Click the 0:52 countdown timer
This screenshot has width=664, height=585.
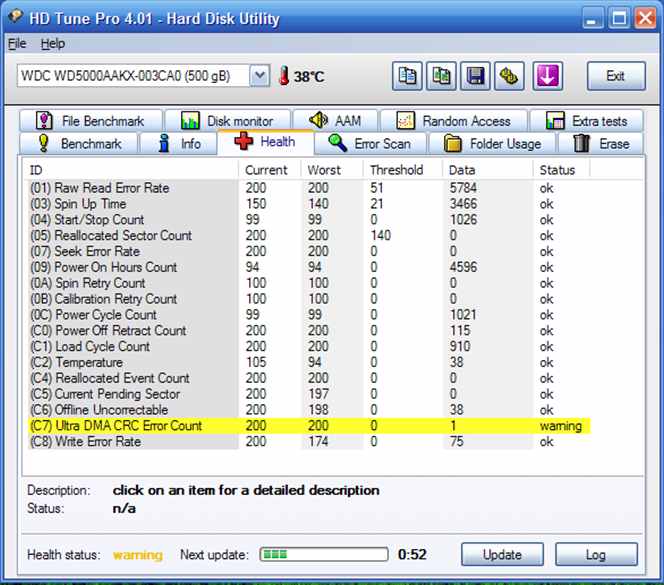[412, 555]
